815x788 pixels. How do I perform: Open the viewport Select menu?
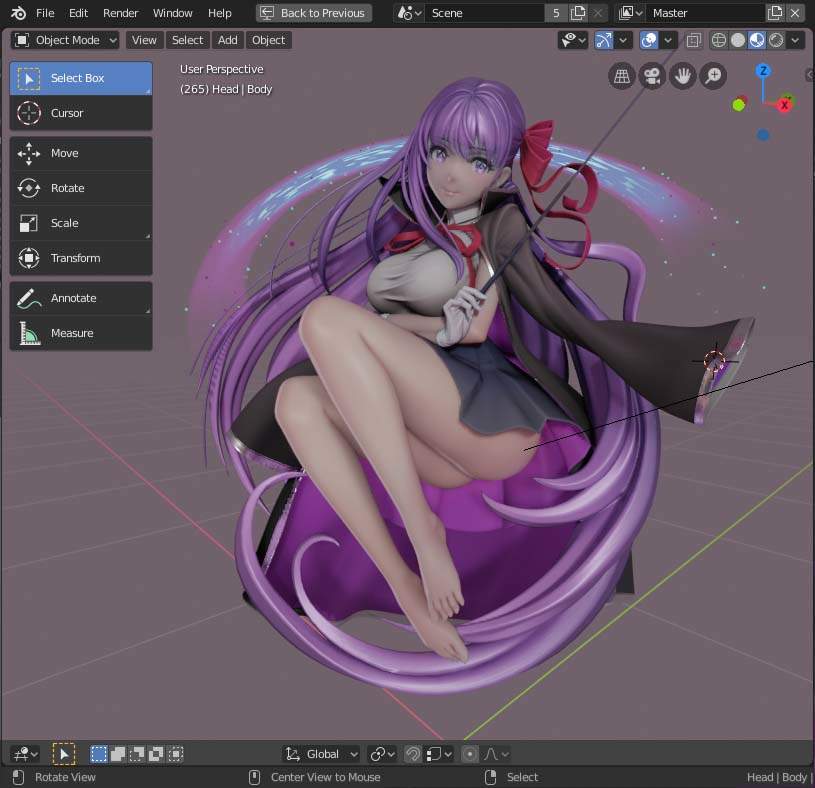point(188,40)
